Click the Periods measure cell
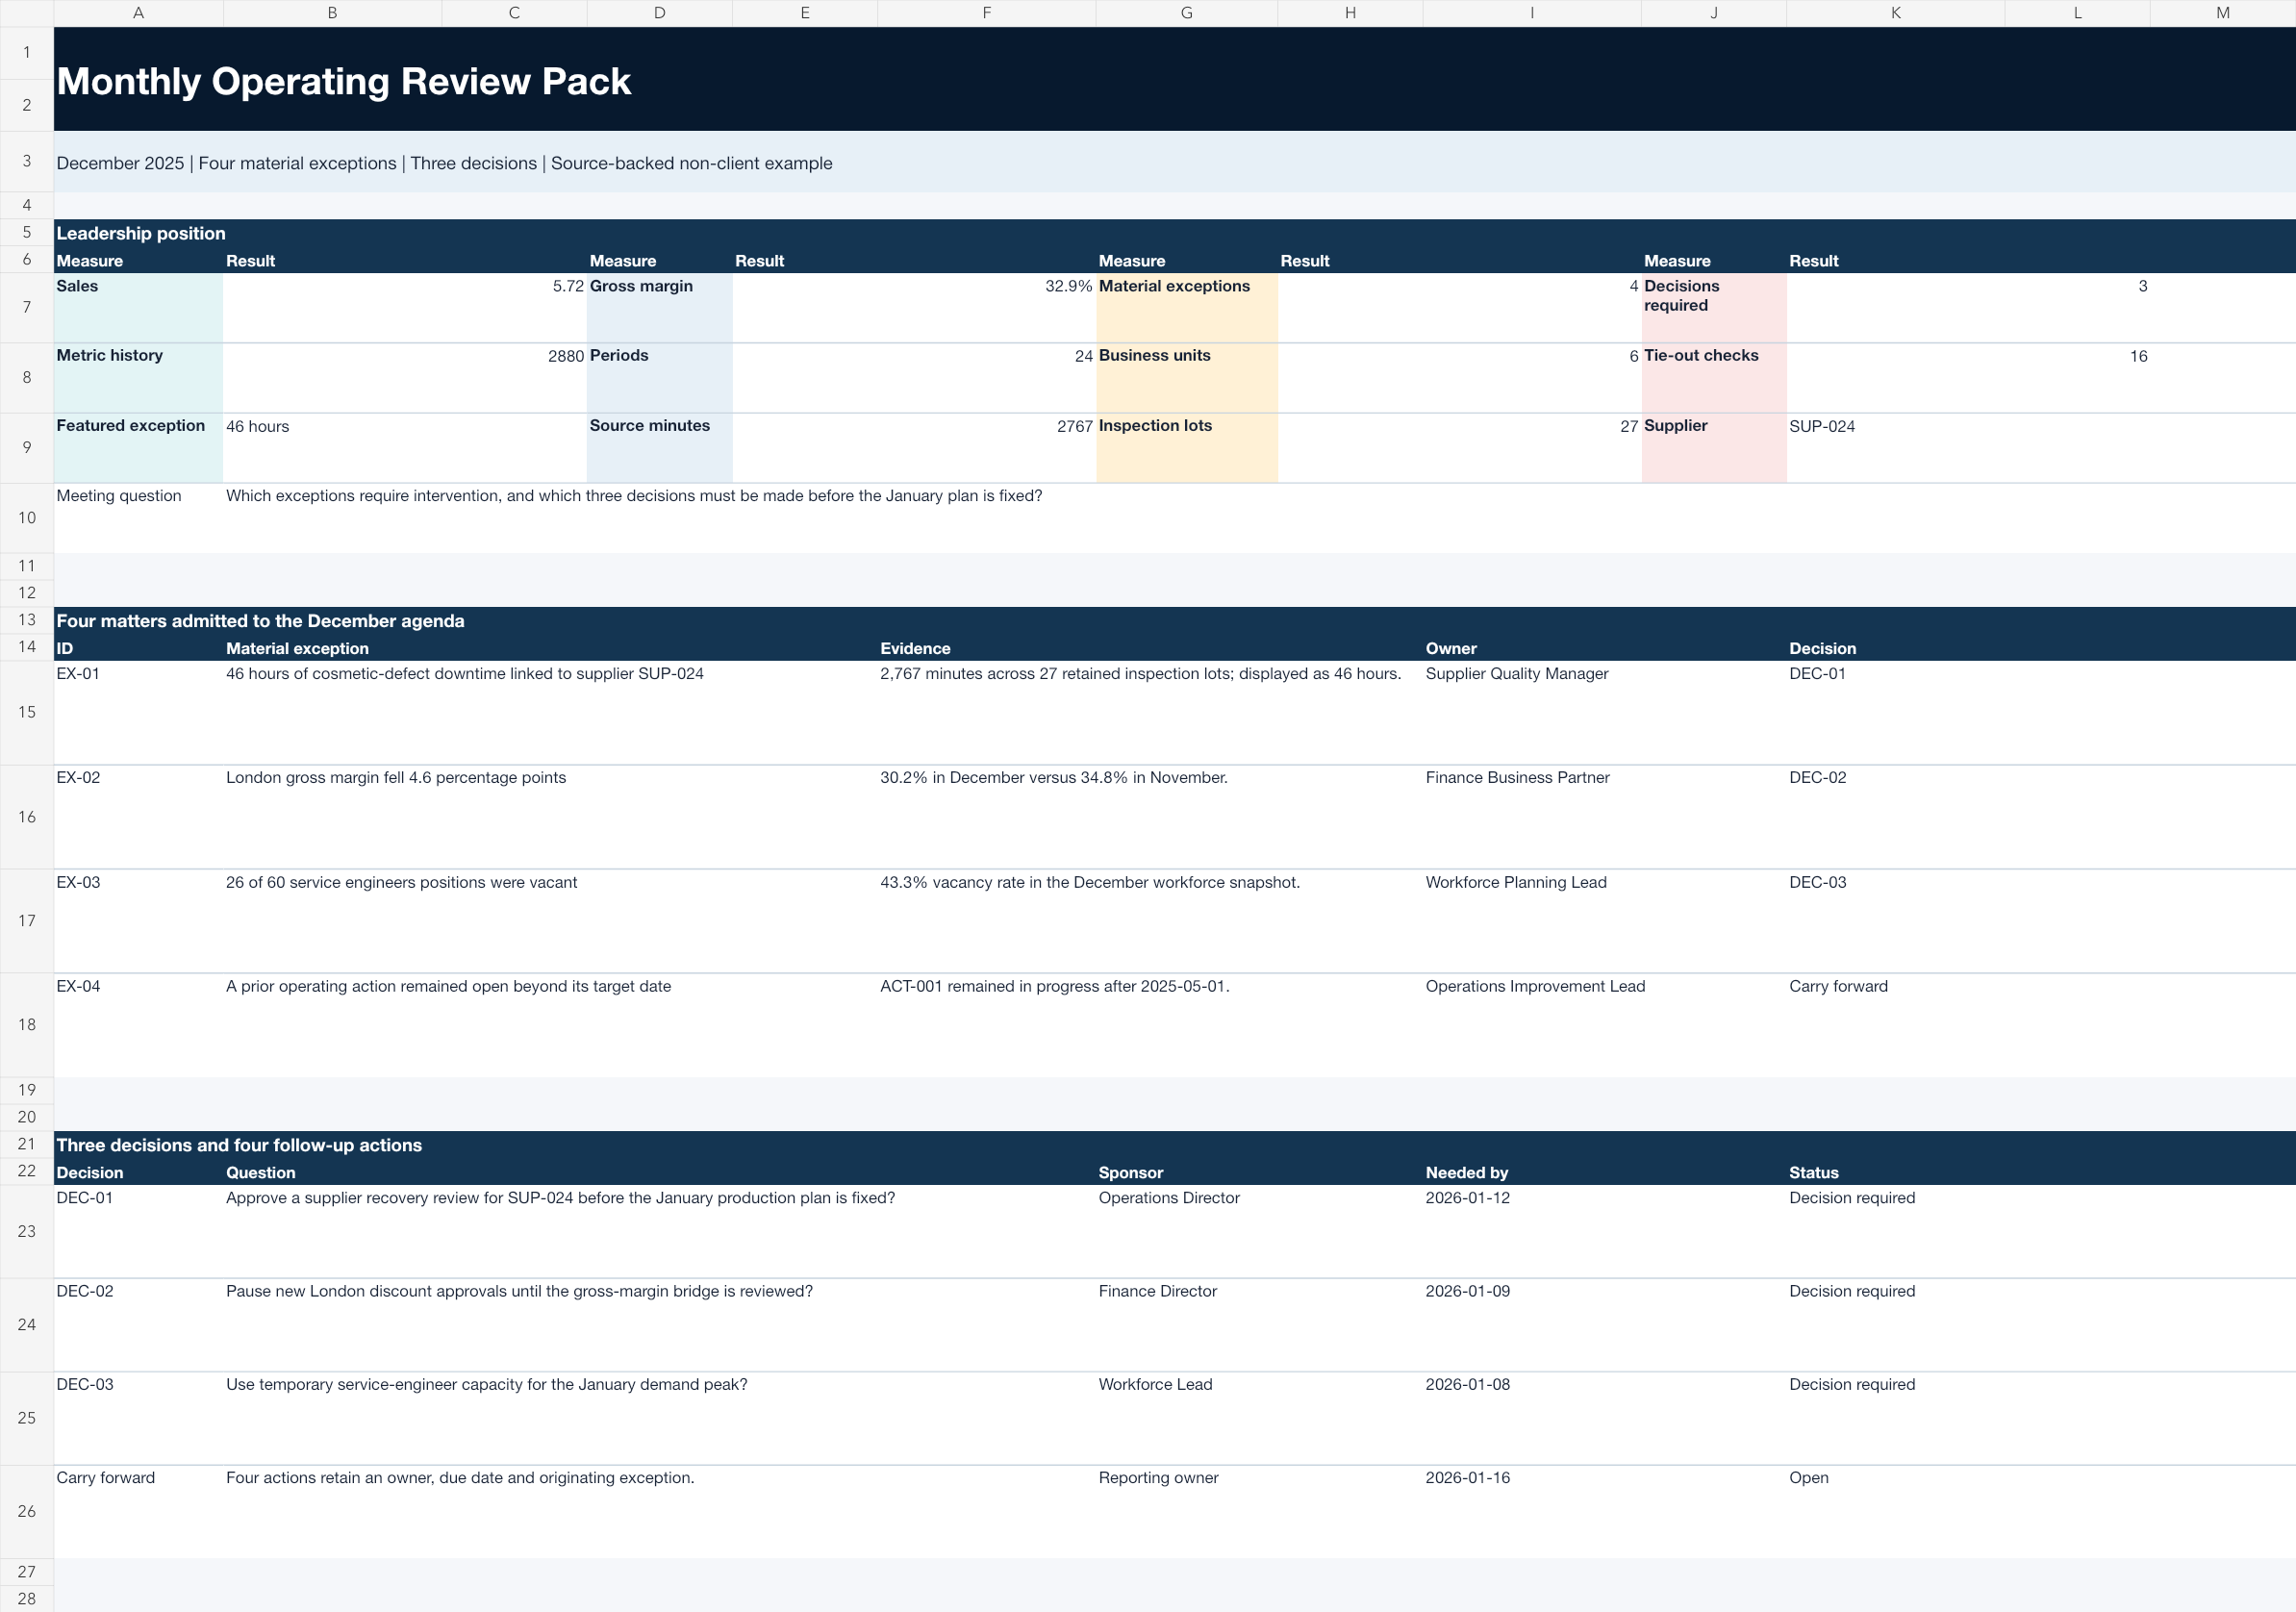The image size is (2296, 1612). (660, 378)
